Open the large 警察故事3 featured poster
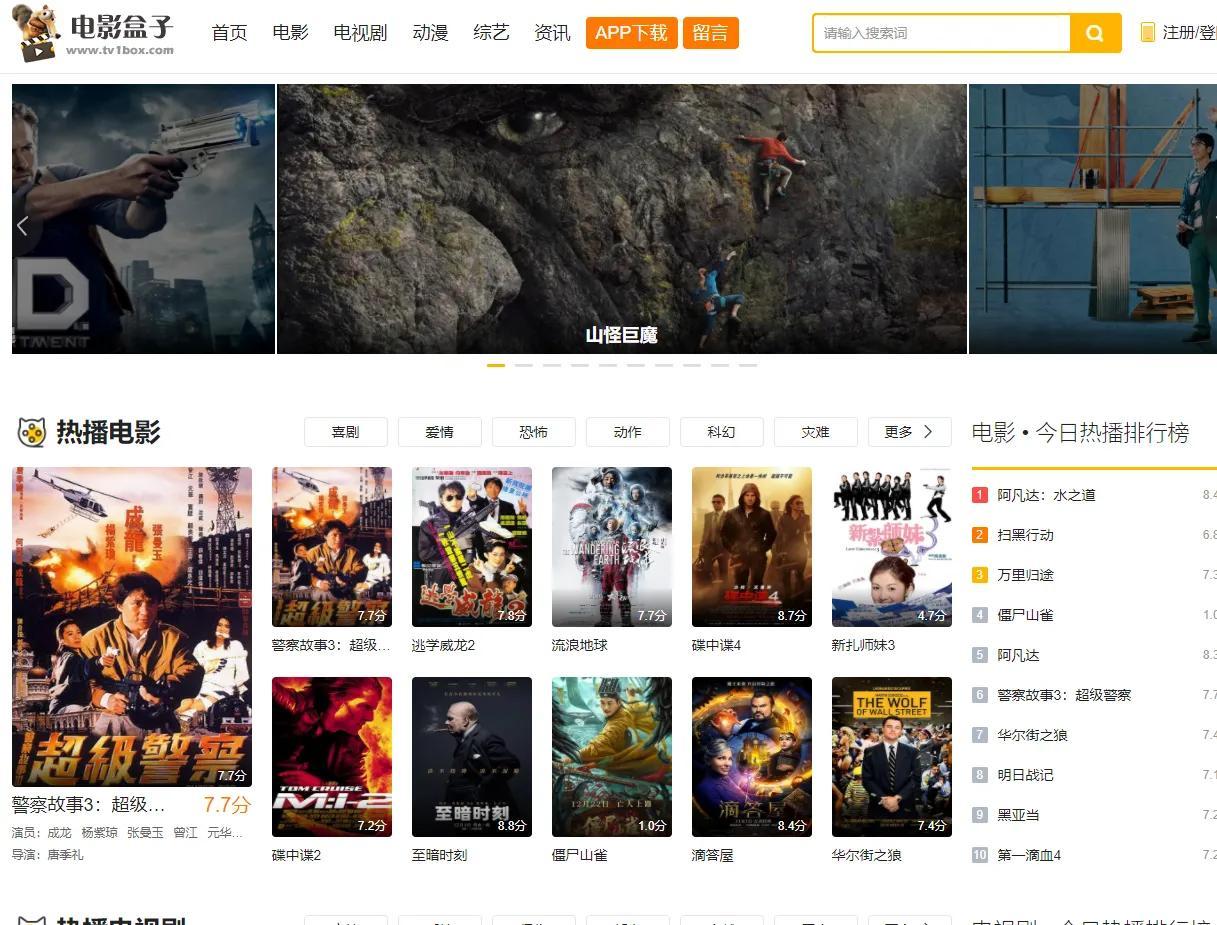The image size is (1217, 925). (132, 627)
